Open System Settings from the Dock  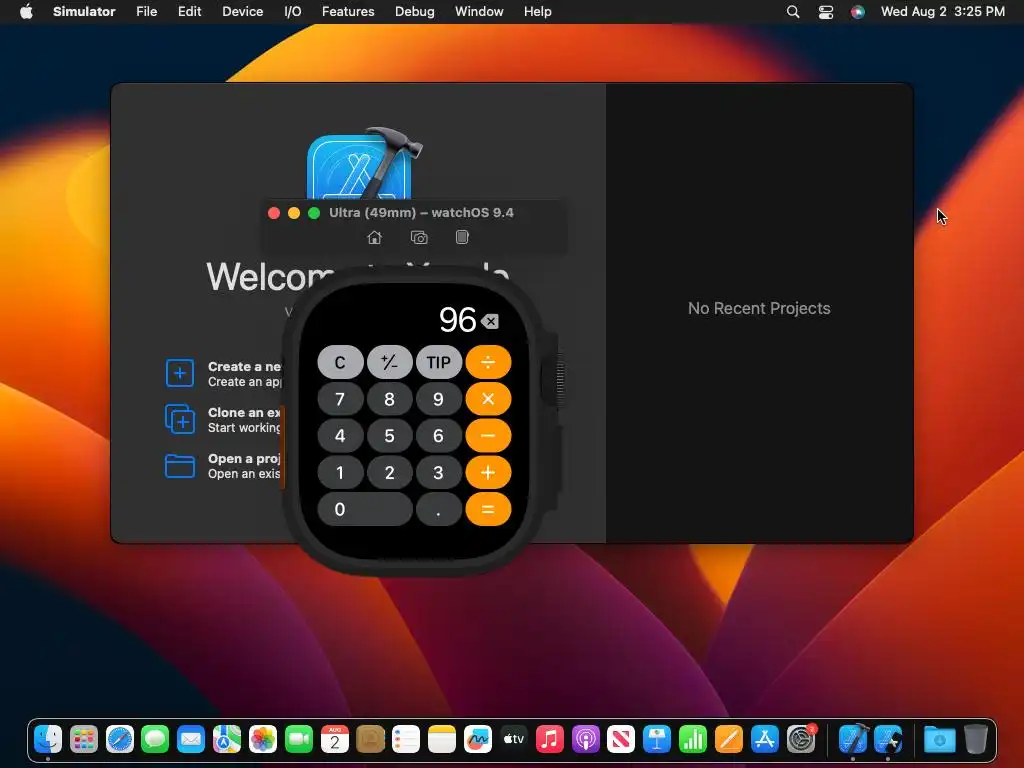pos(801,739)
